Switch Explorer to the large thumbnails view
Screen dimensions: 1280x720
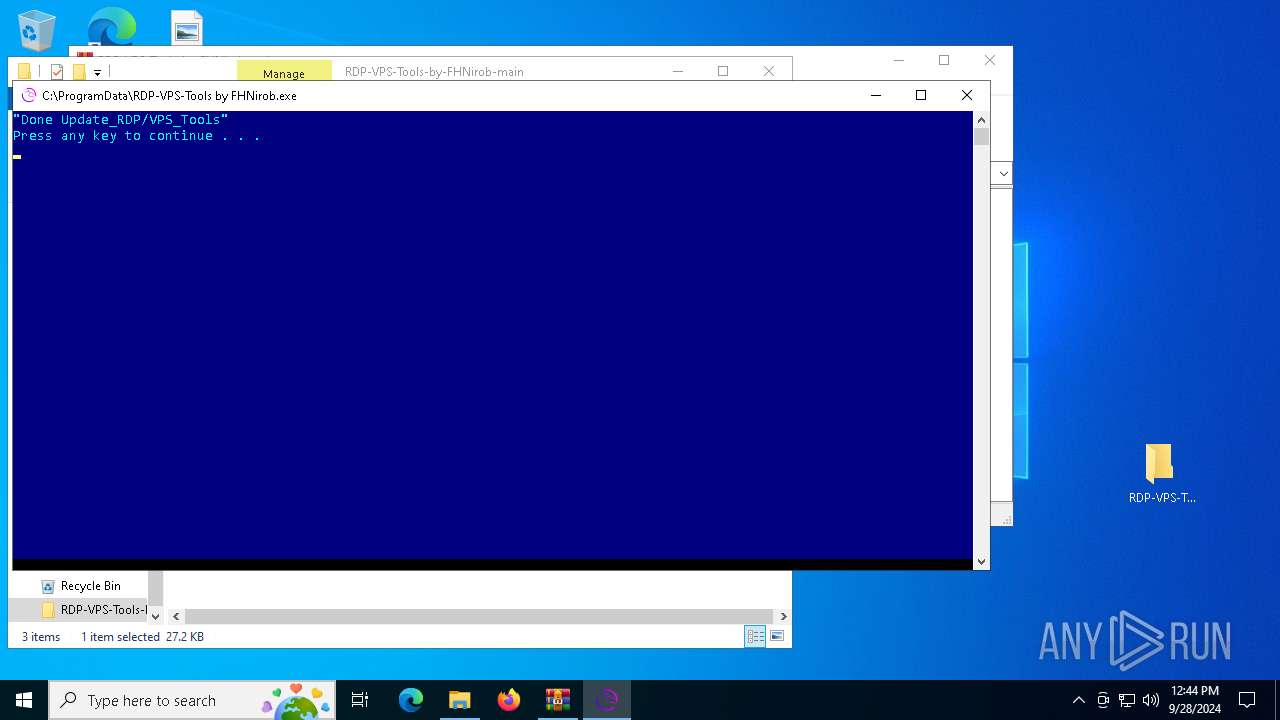[x=777, y=636]
